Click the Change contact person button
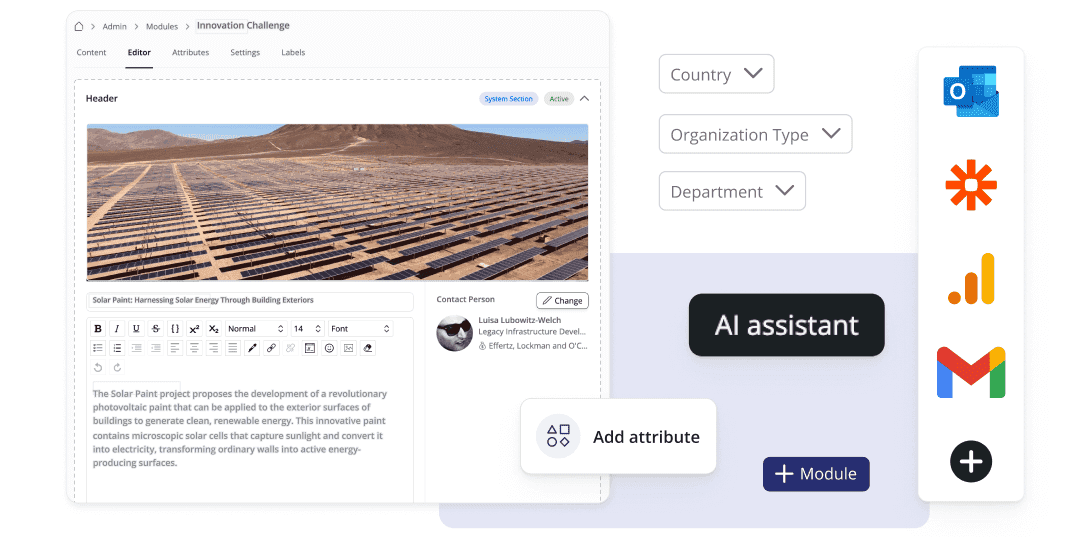The width and height of the screenshot is (1091, 539). [x=562, y=300]
